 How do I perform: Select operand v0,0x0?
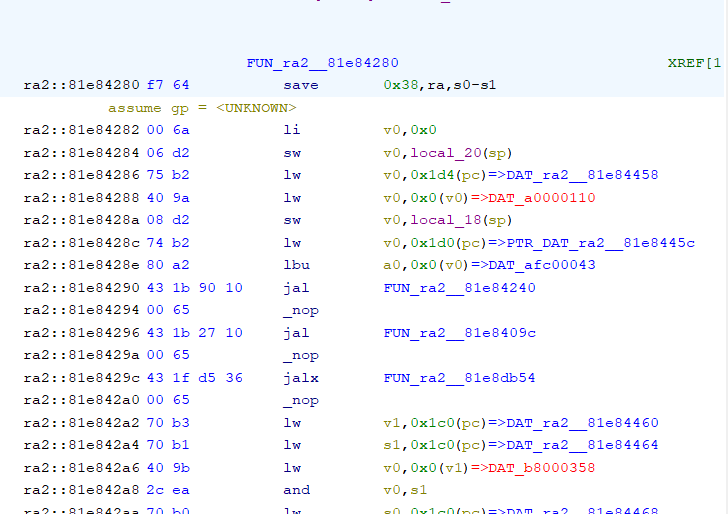[x=410, y=130]
